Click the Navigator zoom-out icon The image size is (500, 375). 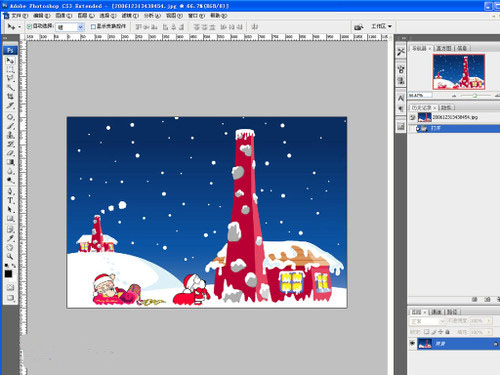[454, 96]
